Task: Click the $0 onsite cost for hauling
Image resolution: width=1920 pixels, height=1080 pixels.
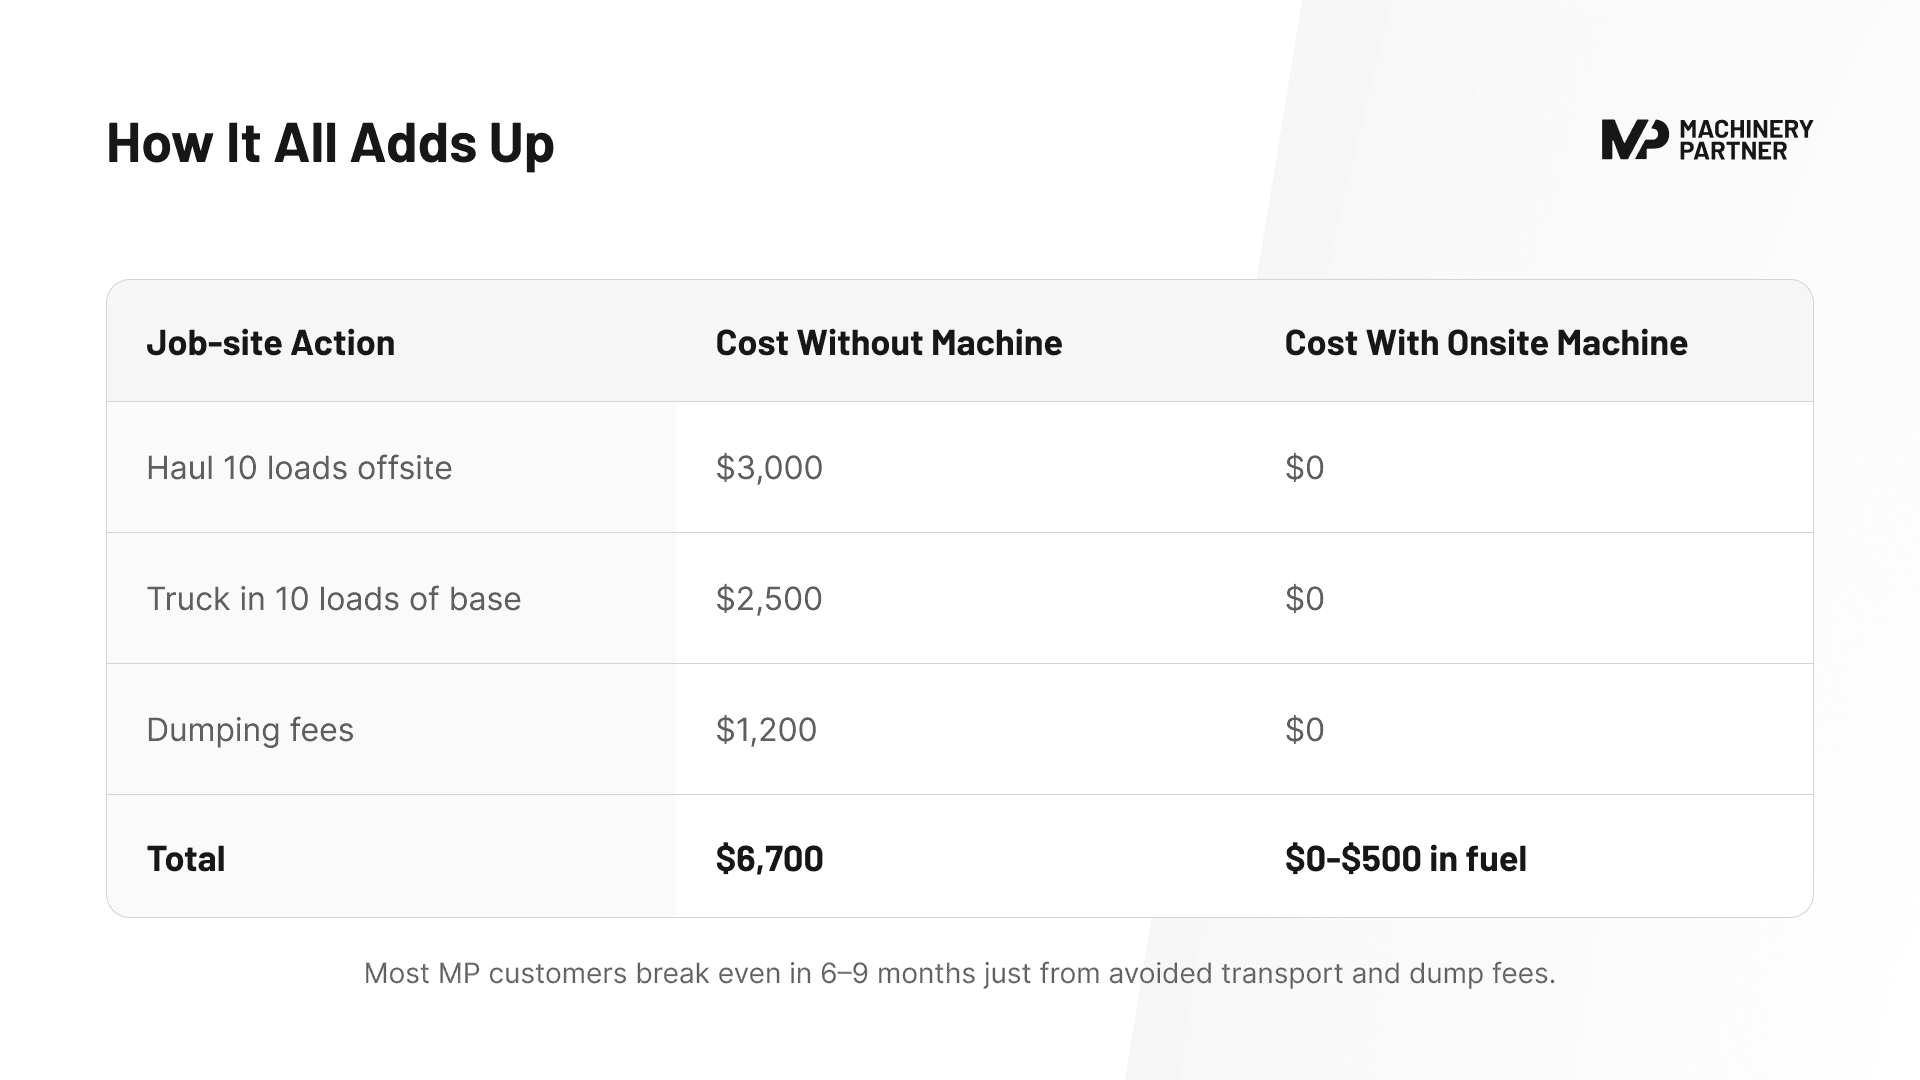Action: point(1304,468)
